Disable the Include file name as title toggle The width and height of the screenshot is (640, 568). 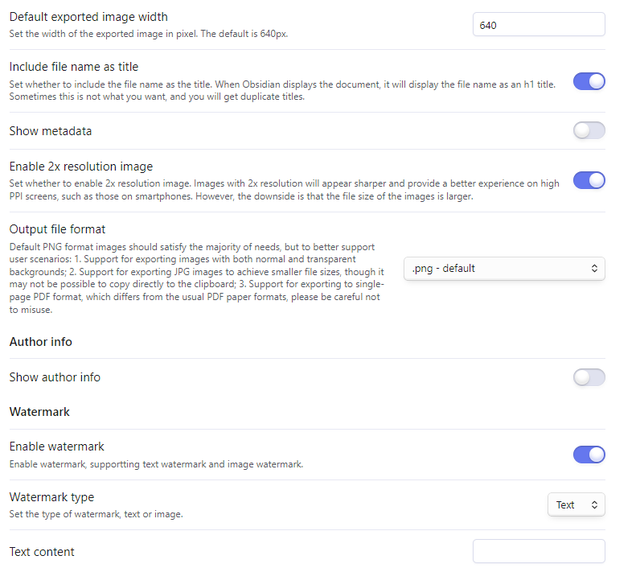[x=589, y=82]
